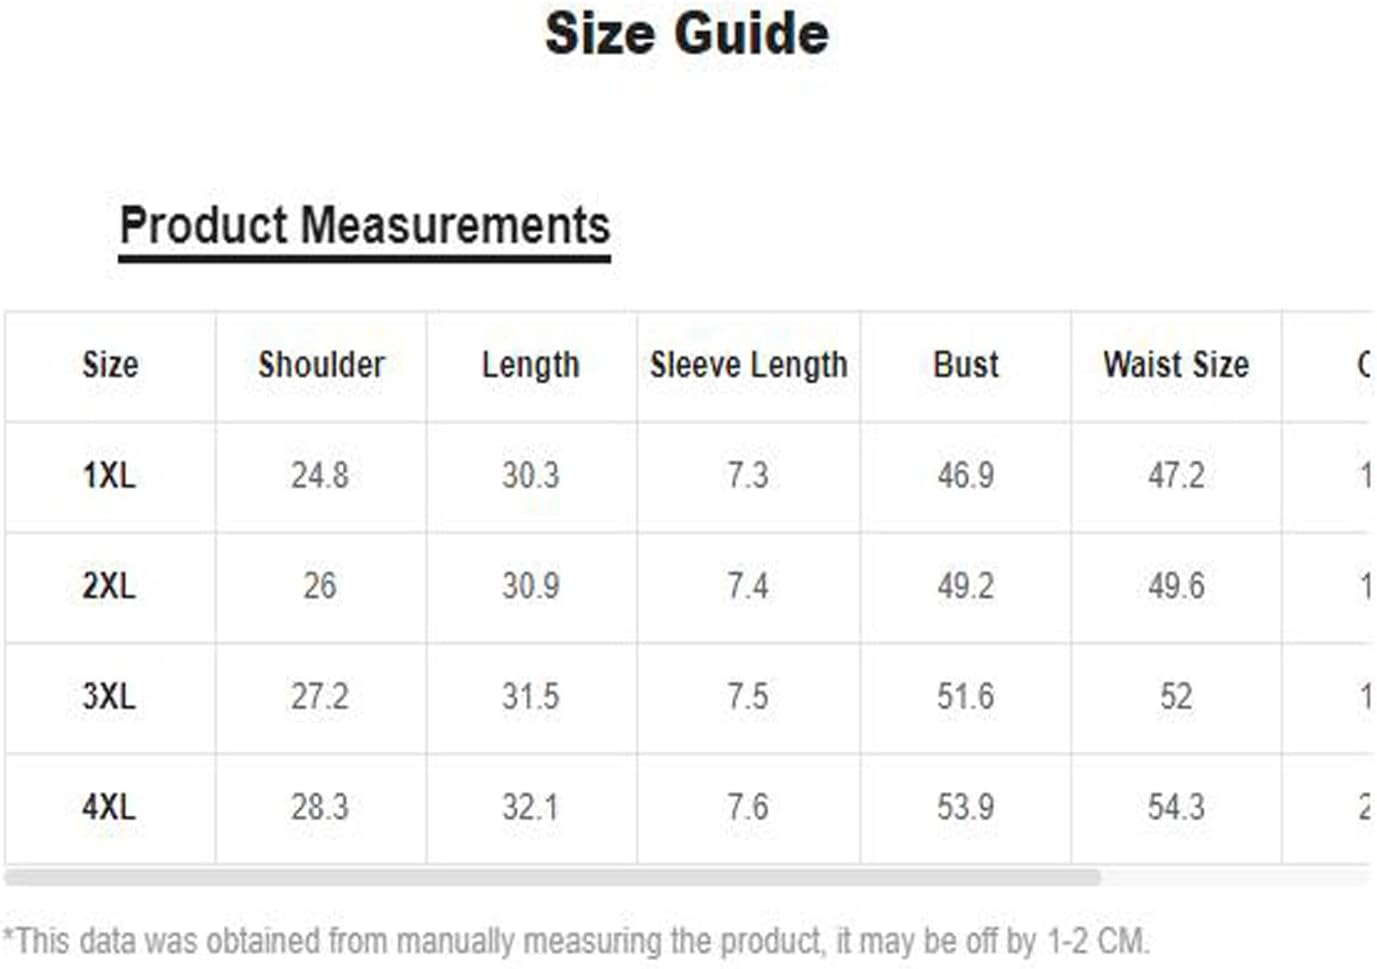Select the Sleeve Length column header
This screenshot has height=969, width=1377.
coord(749,365)
